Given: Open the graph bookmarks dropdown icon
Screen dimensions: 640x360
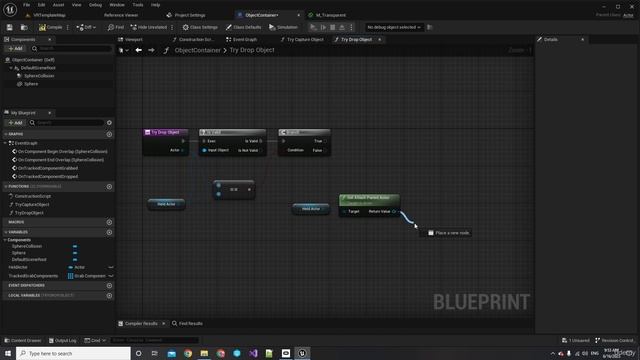Looking at the screenshot, I should (123, 50).
